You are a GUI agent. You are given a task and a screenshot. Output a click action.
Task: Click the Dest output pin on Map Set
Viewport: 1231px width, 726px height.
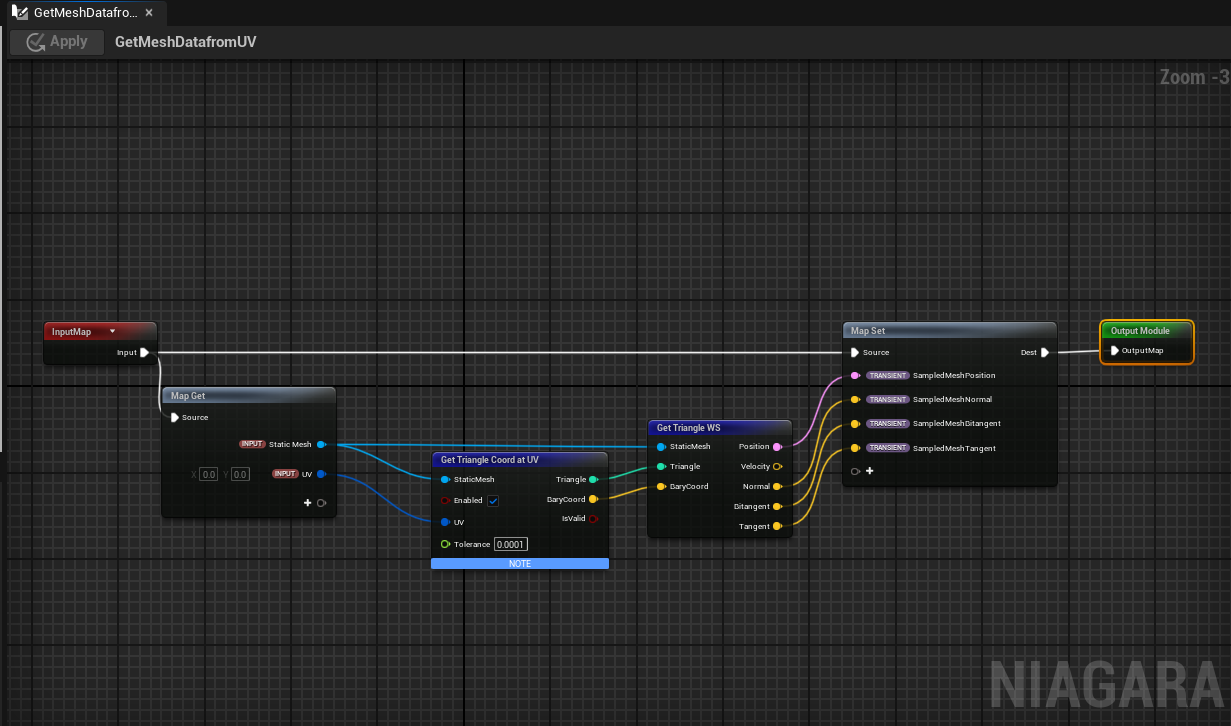point(1045,352)
